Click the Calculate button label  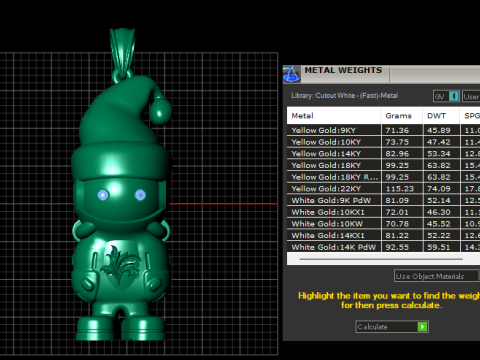373,327
